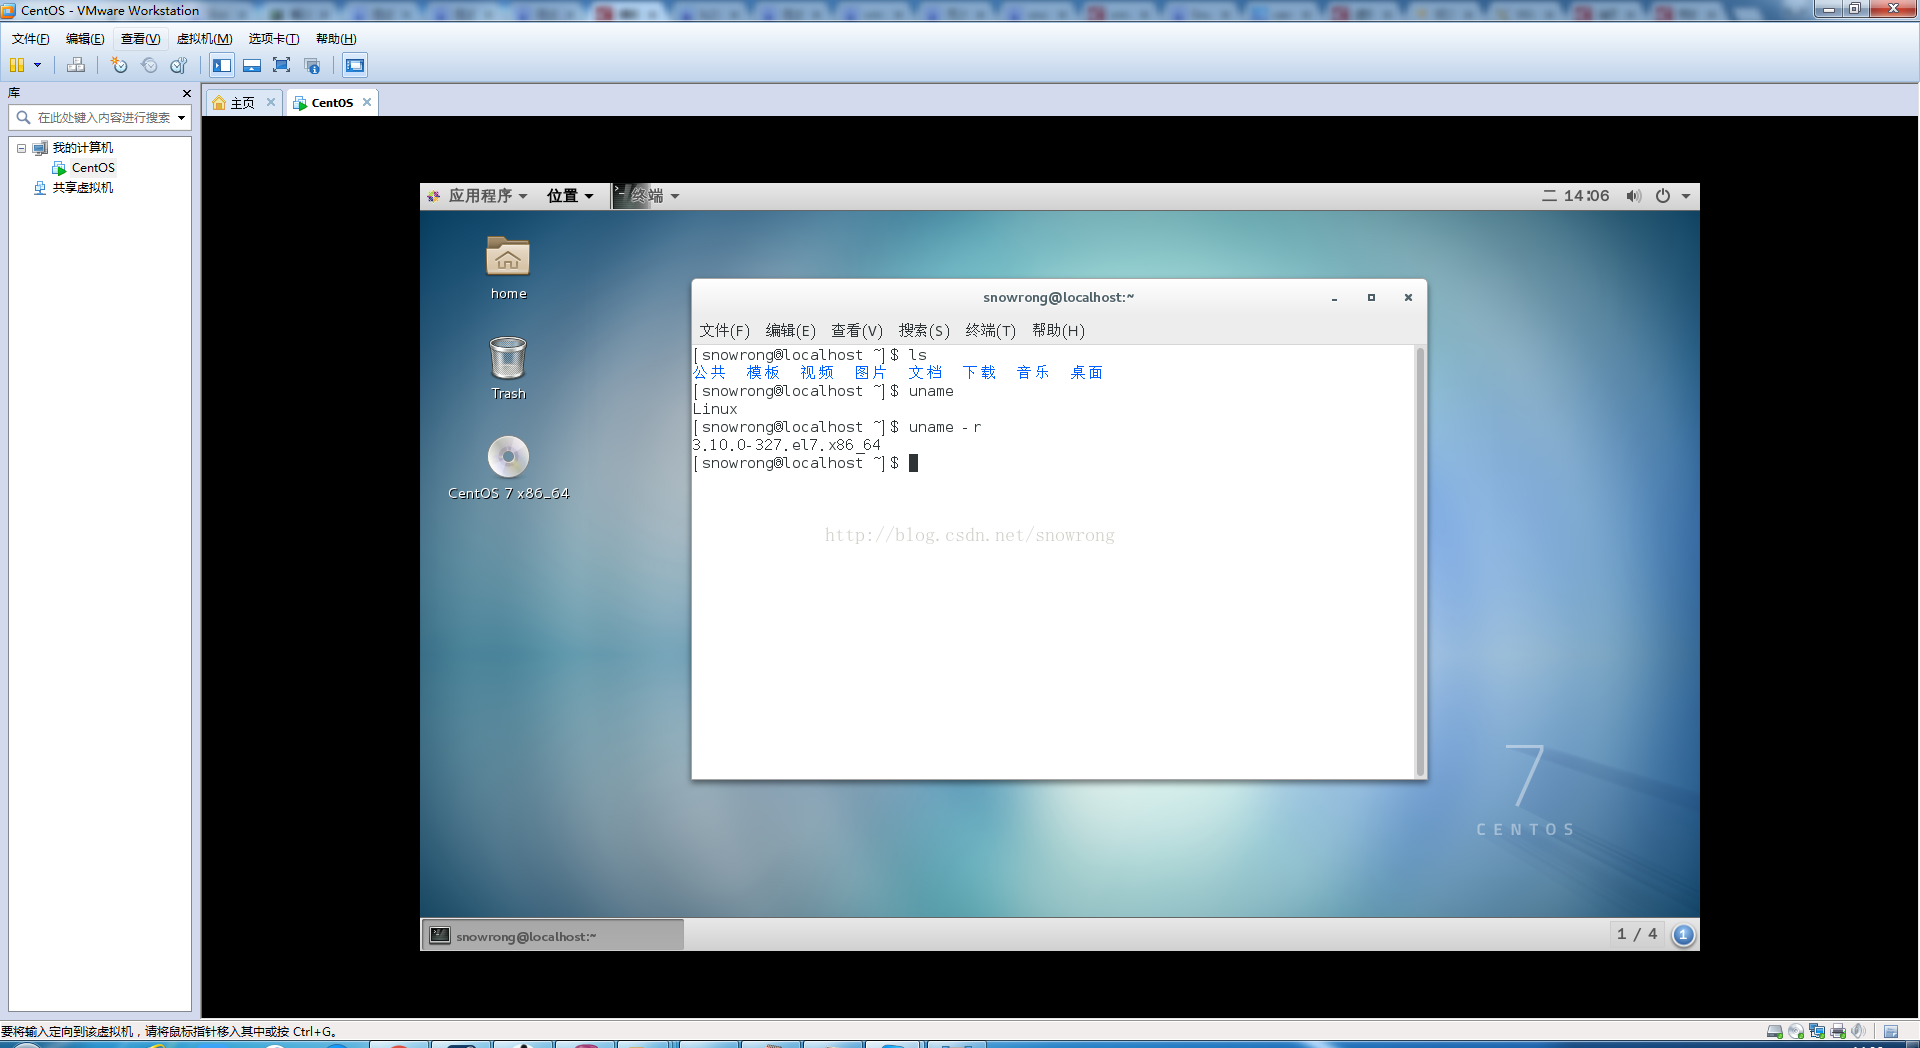
Task: Click the CD/DVD device status icon
Action: click(1796, 1031)
